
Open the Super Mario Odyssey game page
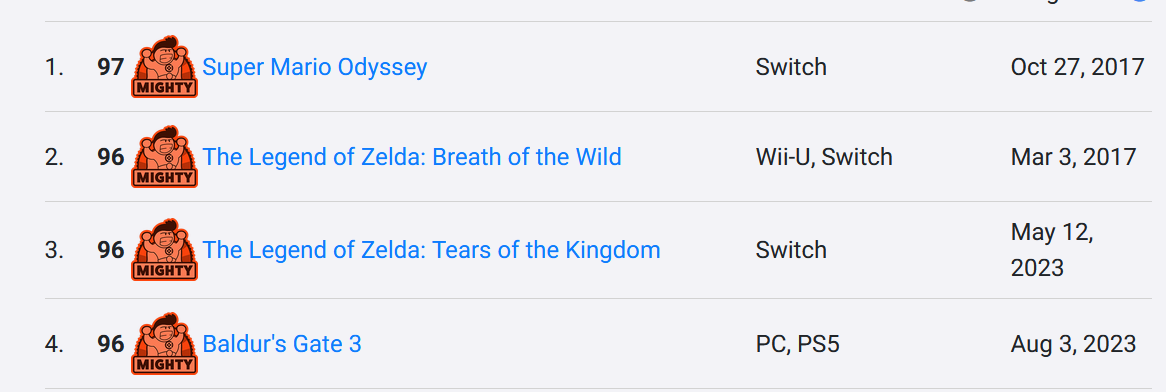(315, 67)
